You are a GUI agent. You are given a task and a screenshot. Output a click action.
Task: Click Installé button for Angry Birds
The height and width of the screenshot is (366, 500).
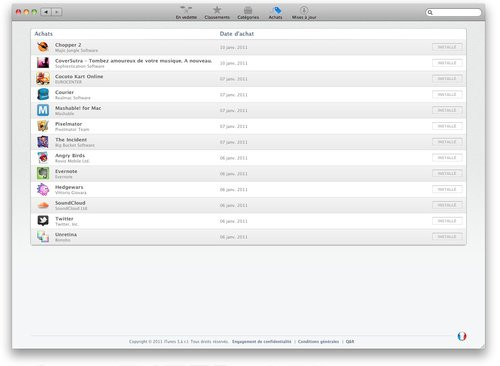click(447, 158)
